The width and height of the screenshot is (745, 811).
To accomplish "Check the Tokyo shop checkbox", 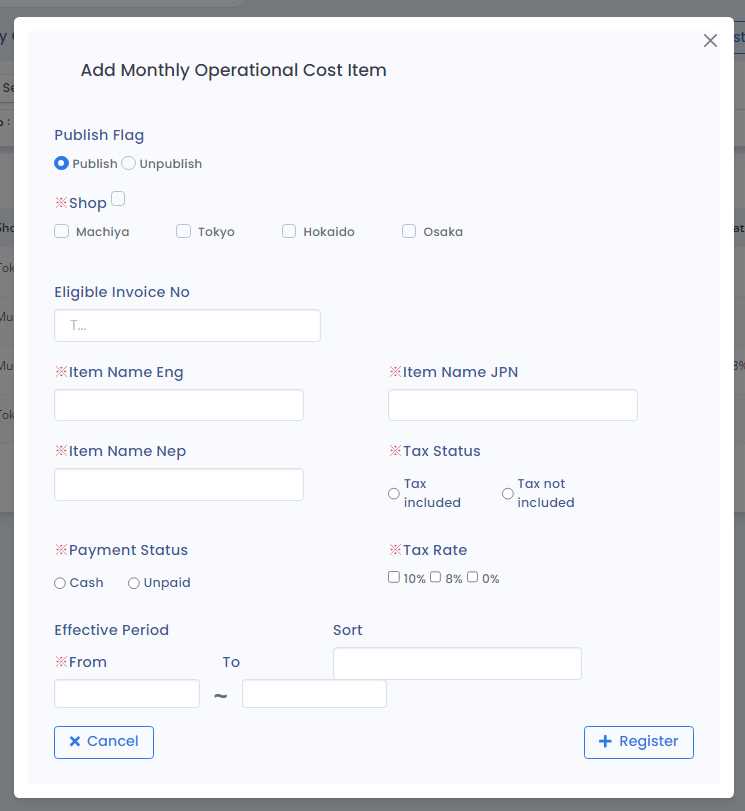I will pos(183,231).
